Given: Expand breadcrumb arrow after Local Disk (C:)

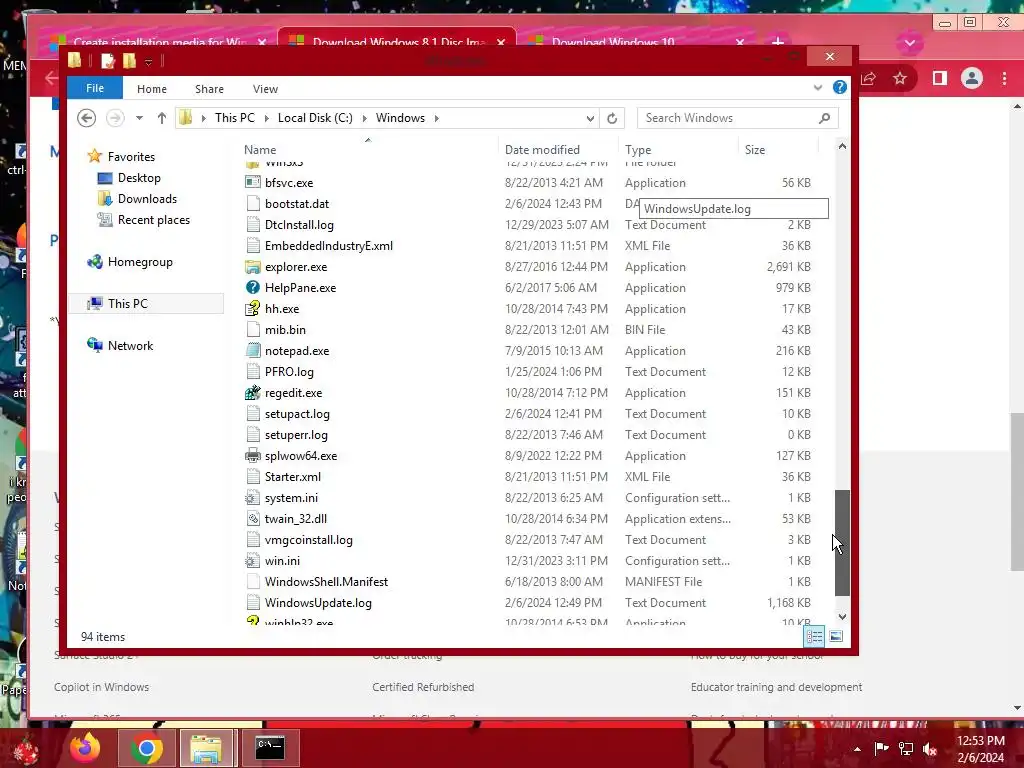Looking at the screenshot, I should (364, 118).
